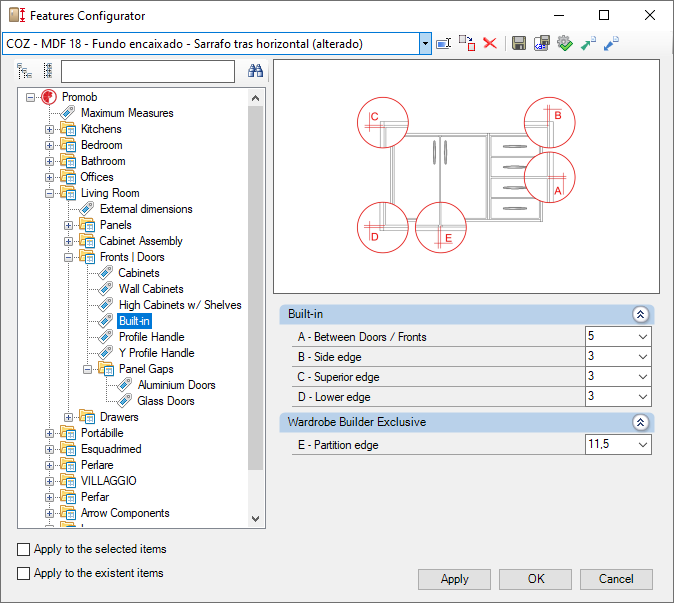Click the tree search input field
Viewport: 674px width, 603px height.
point(148,71)
